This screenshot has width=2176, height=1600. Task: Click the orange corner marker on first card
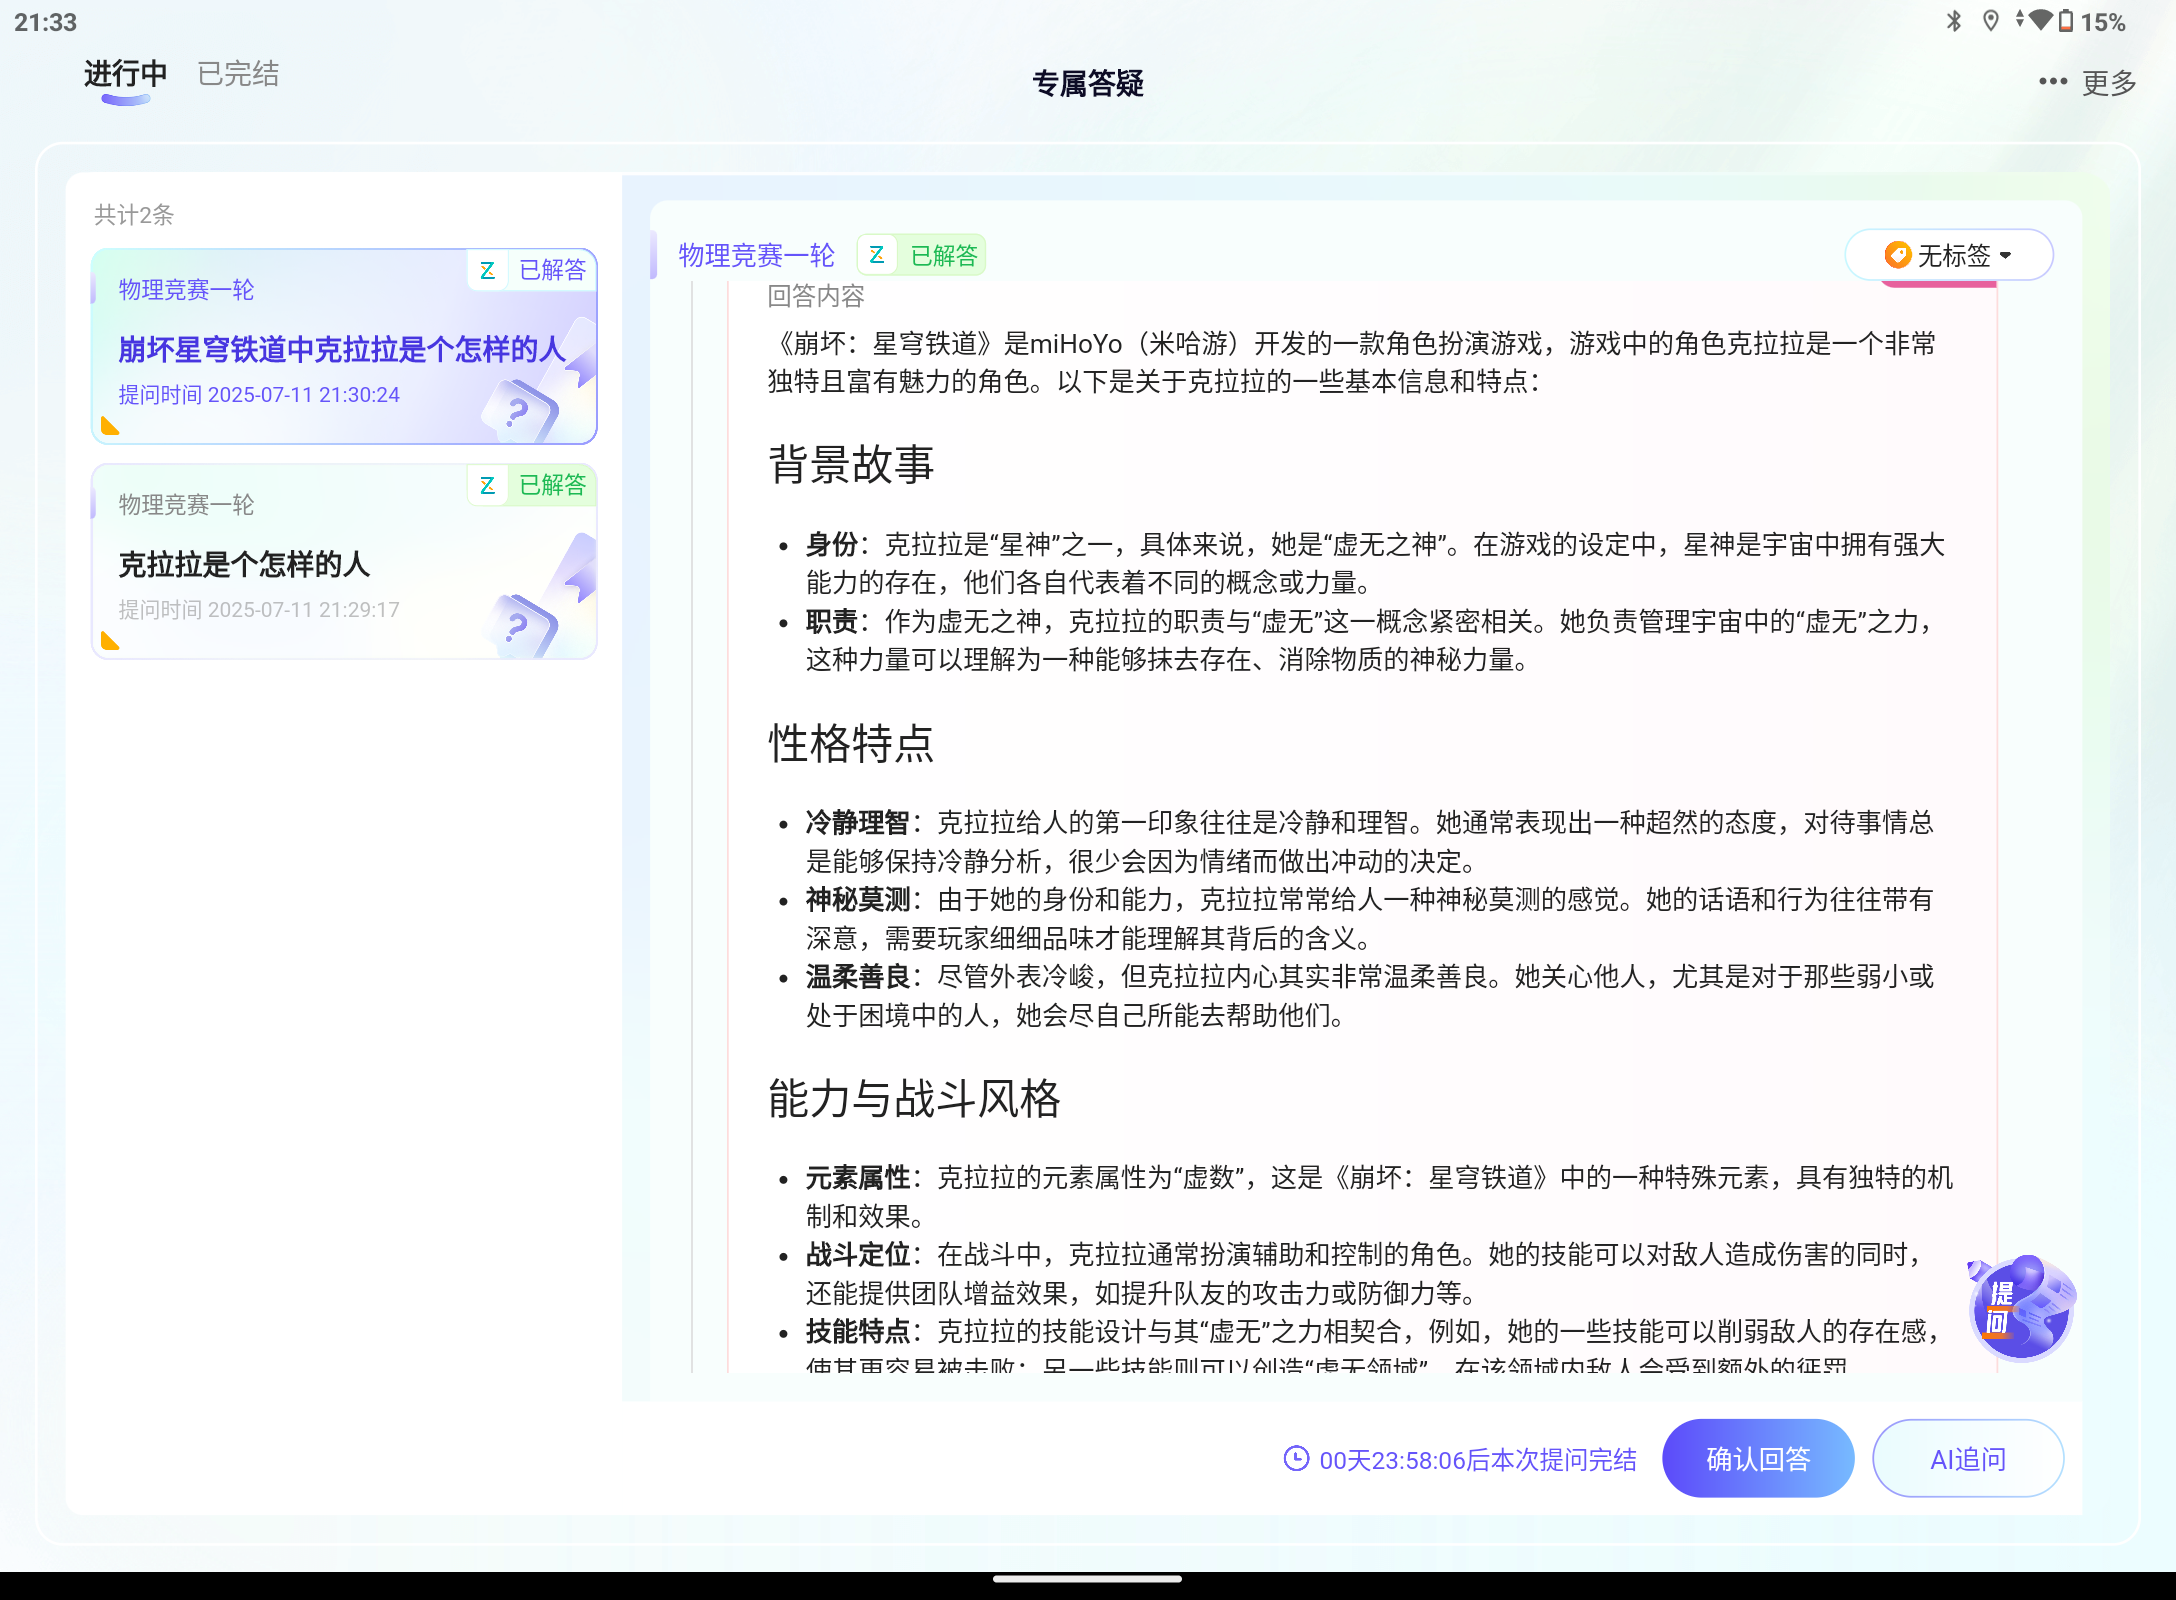coord(110,427)
